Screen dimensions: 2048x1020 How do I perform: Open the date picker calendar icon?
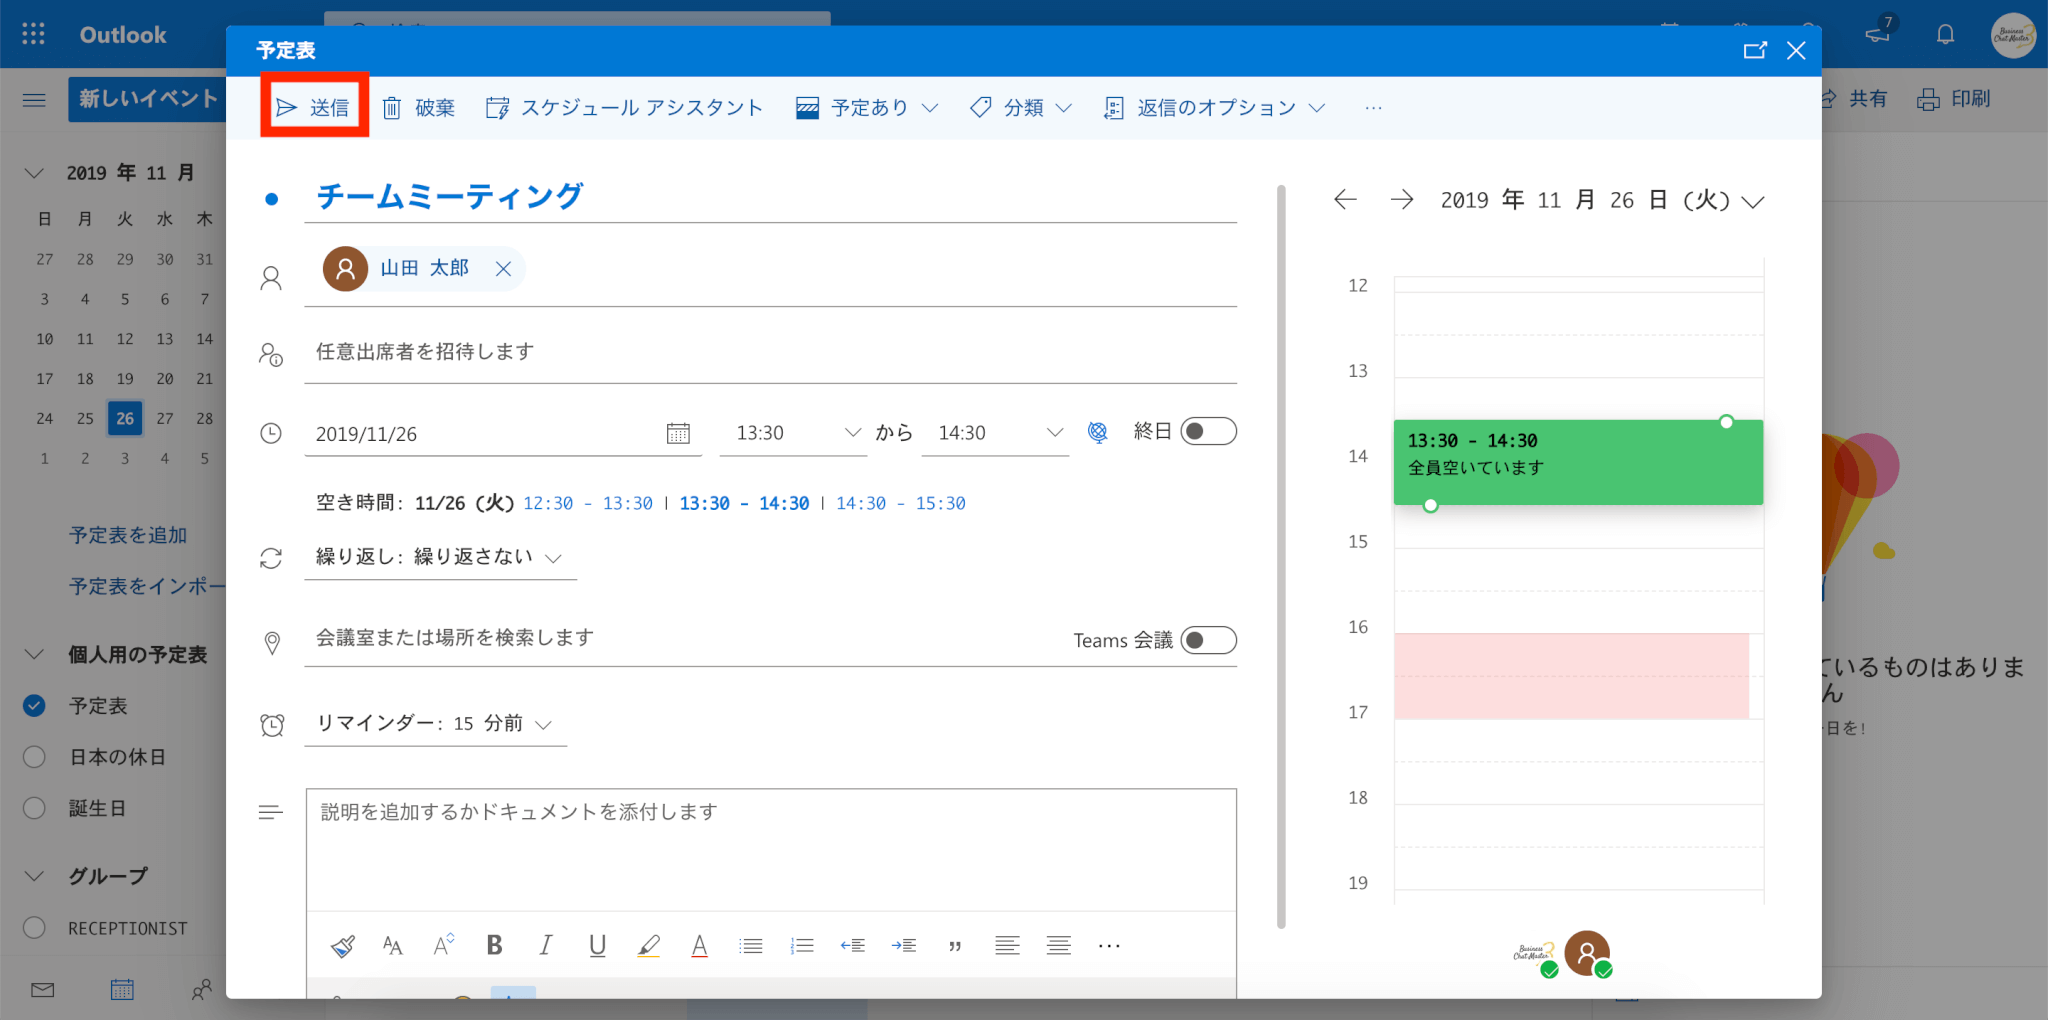click(678, 433)
